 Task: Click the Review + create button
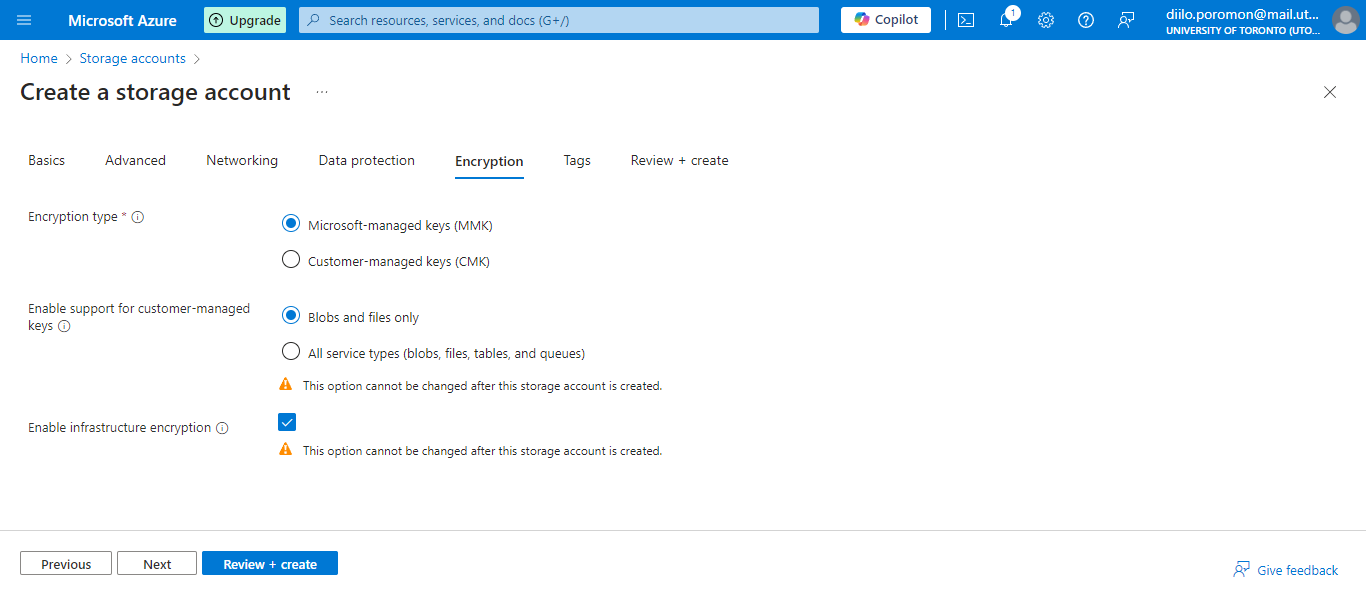coord(269,562)
